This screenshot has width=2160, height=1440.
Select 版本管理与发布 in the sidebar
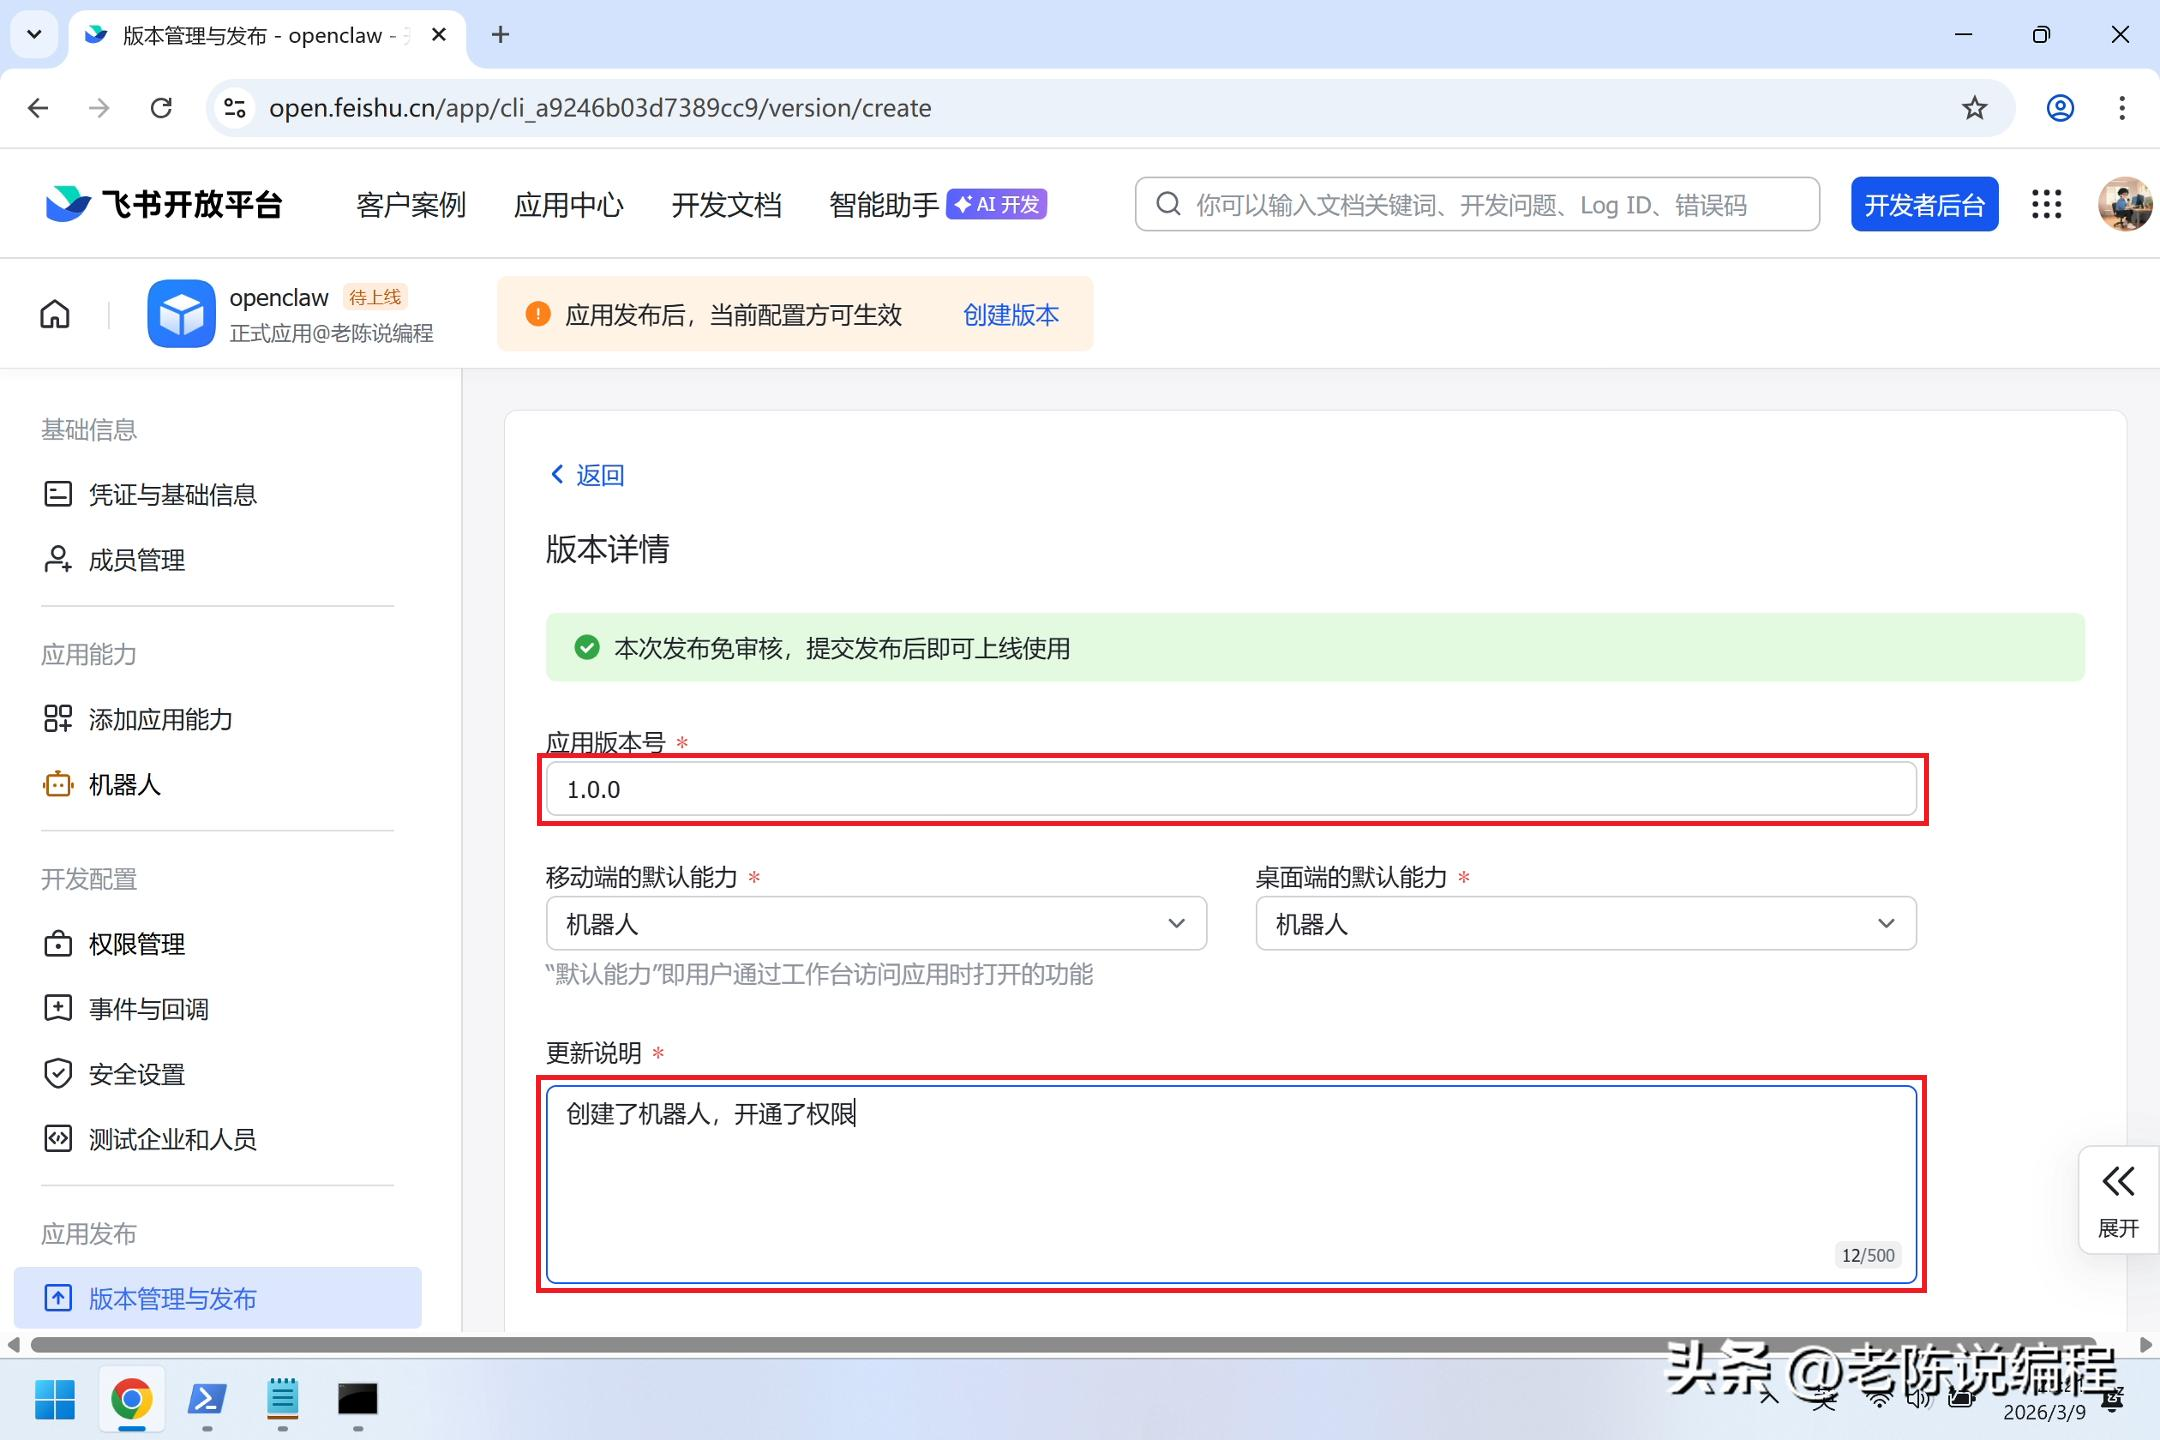172,1298
